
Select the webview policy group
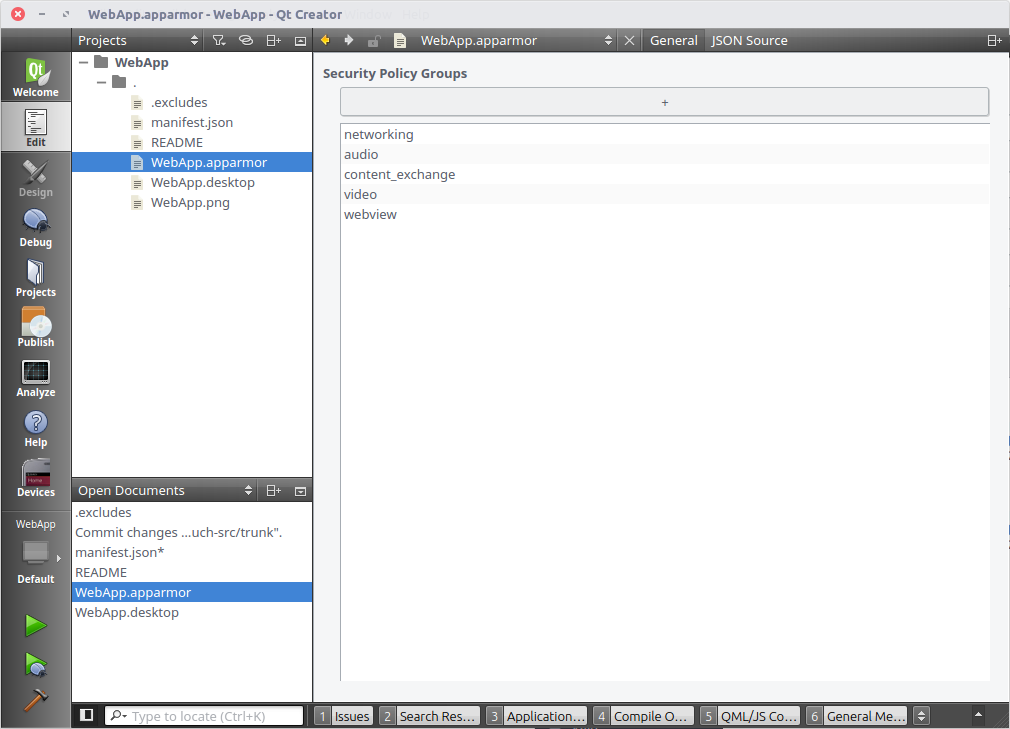[665, 214]
